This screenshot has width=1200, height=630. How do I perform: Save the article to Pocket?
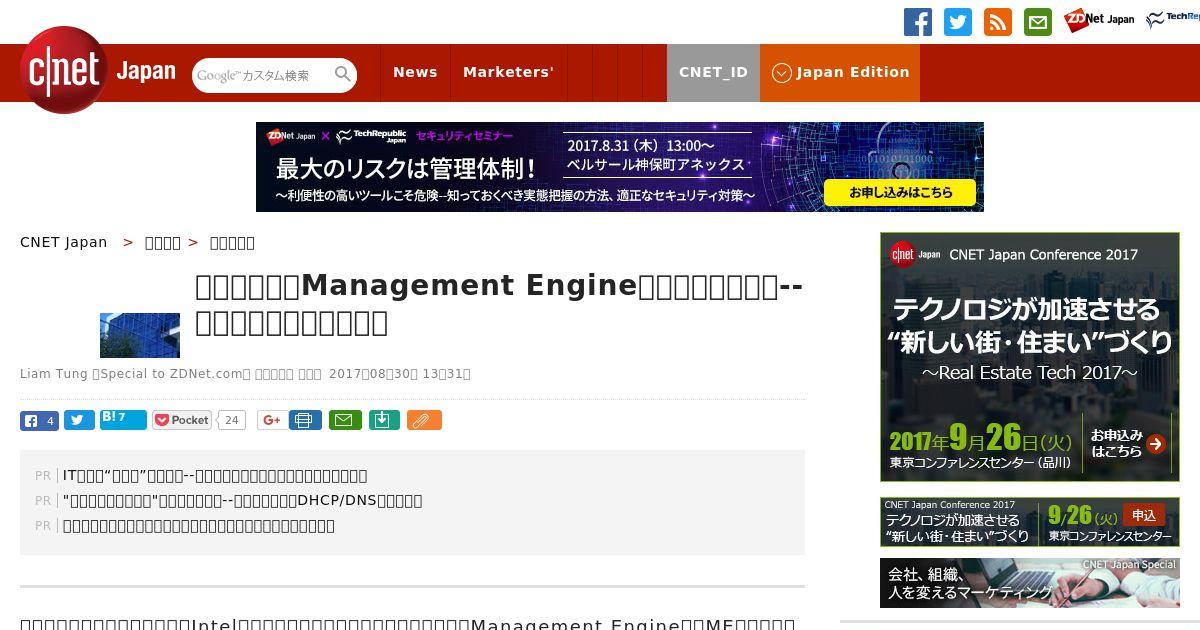(182, 420)
